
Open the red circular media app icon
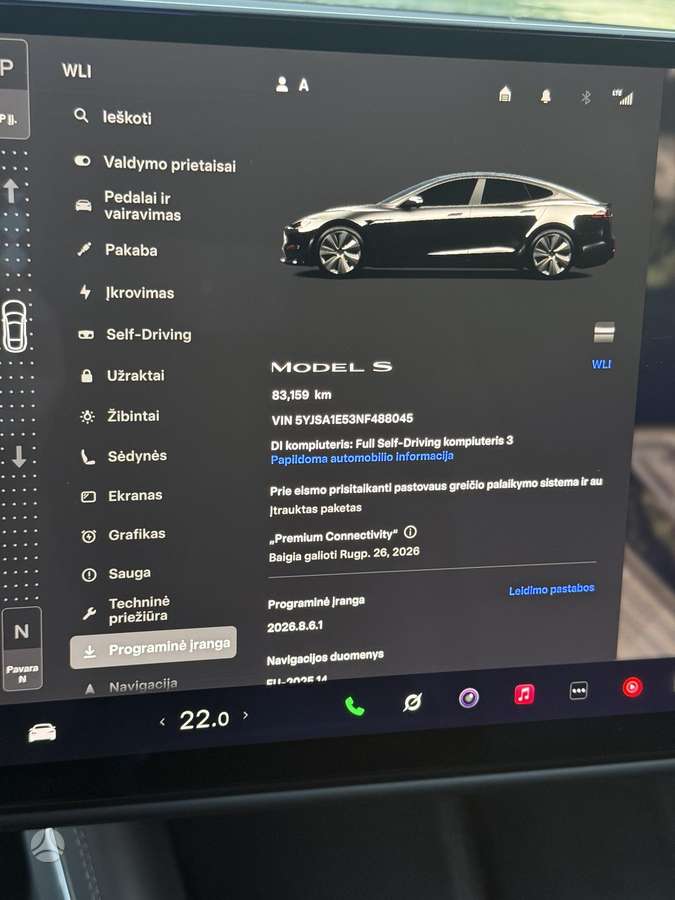(632, 687)
